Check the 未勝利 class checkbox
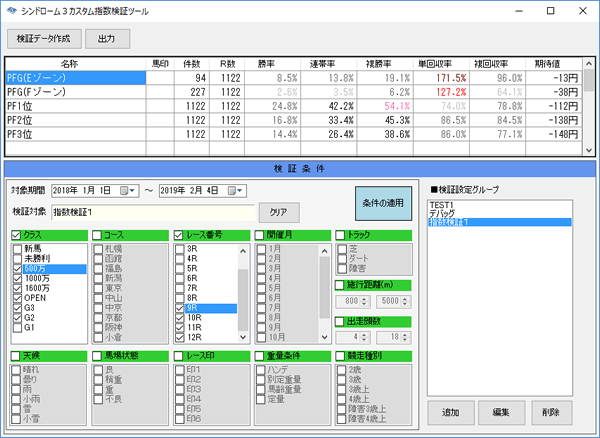This screenshot has width=600, height=438. 17,259
